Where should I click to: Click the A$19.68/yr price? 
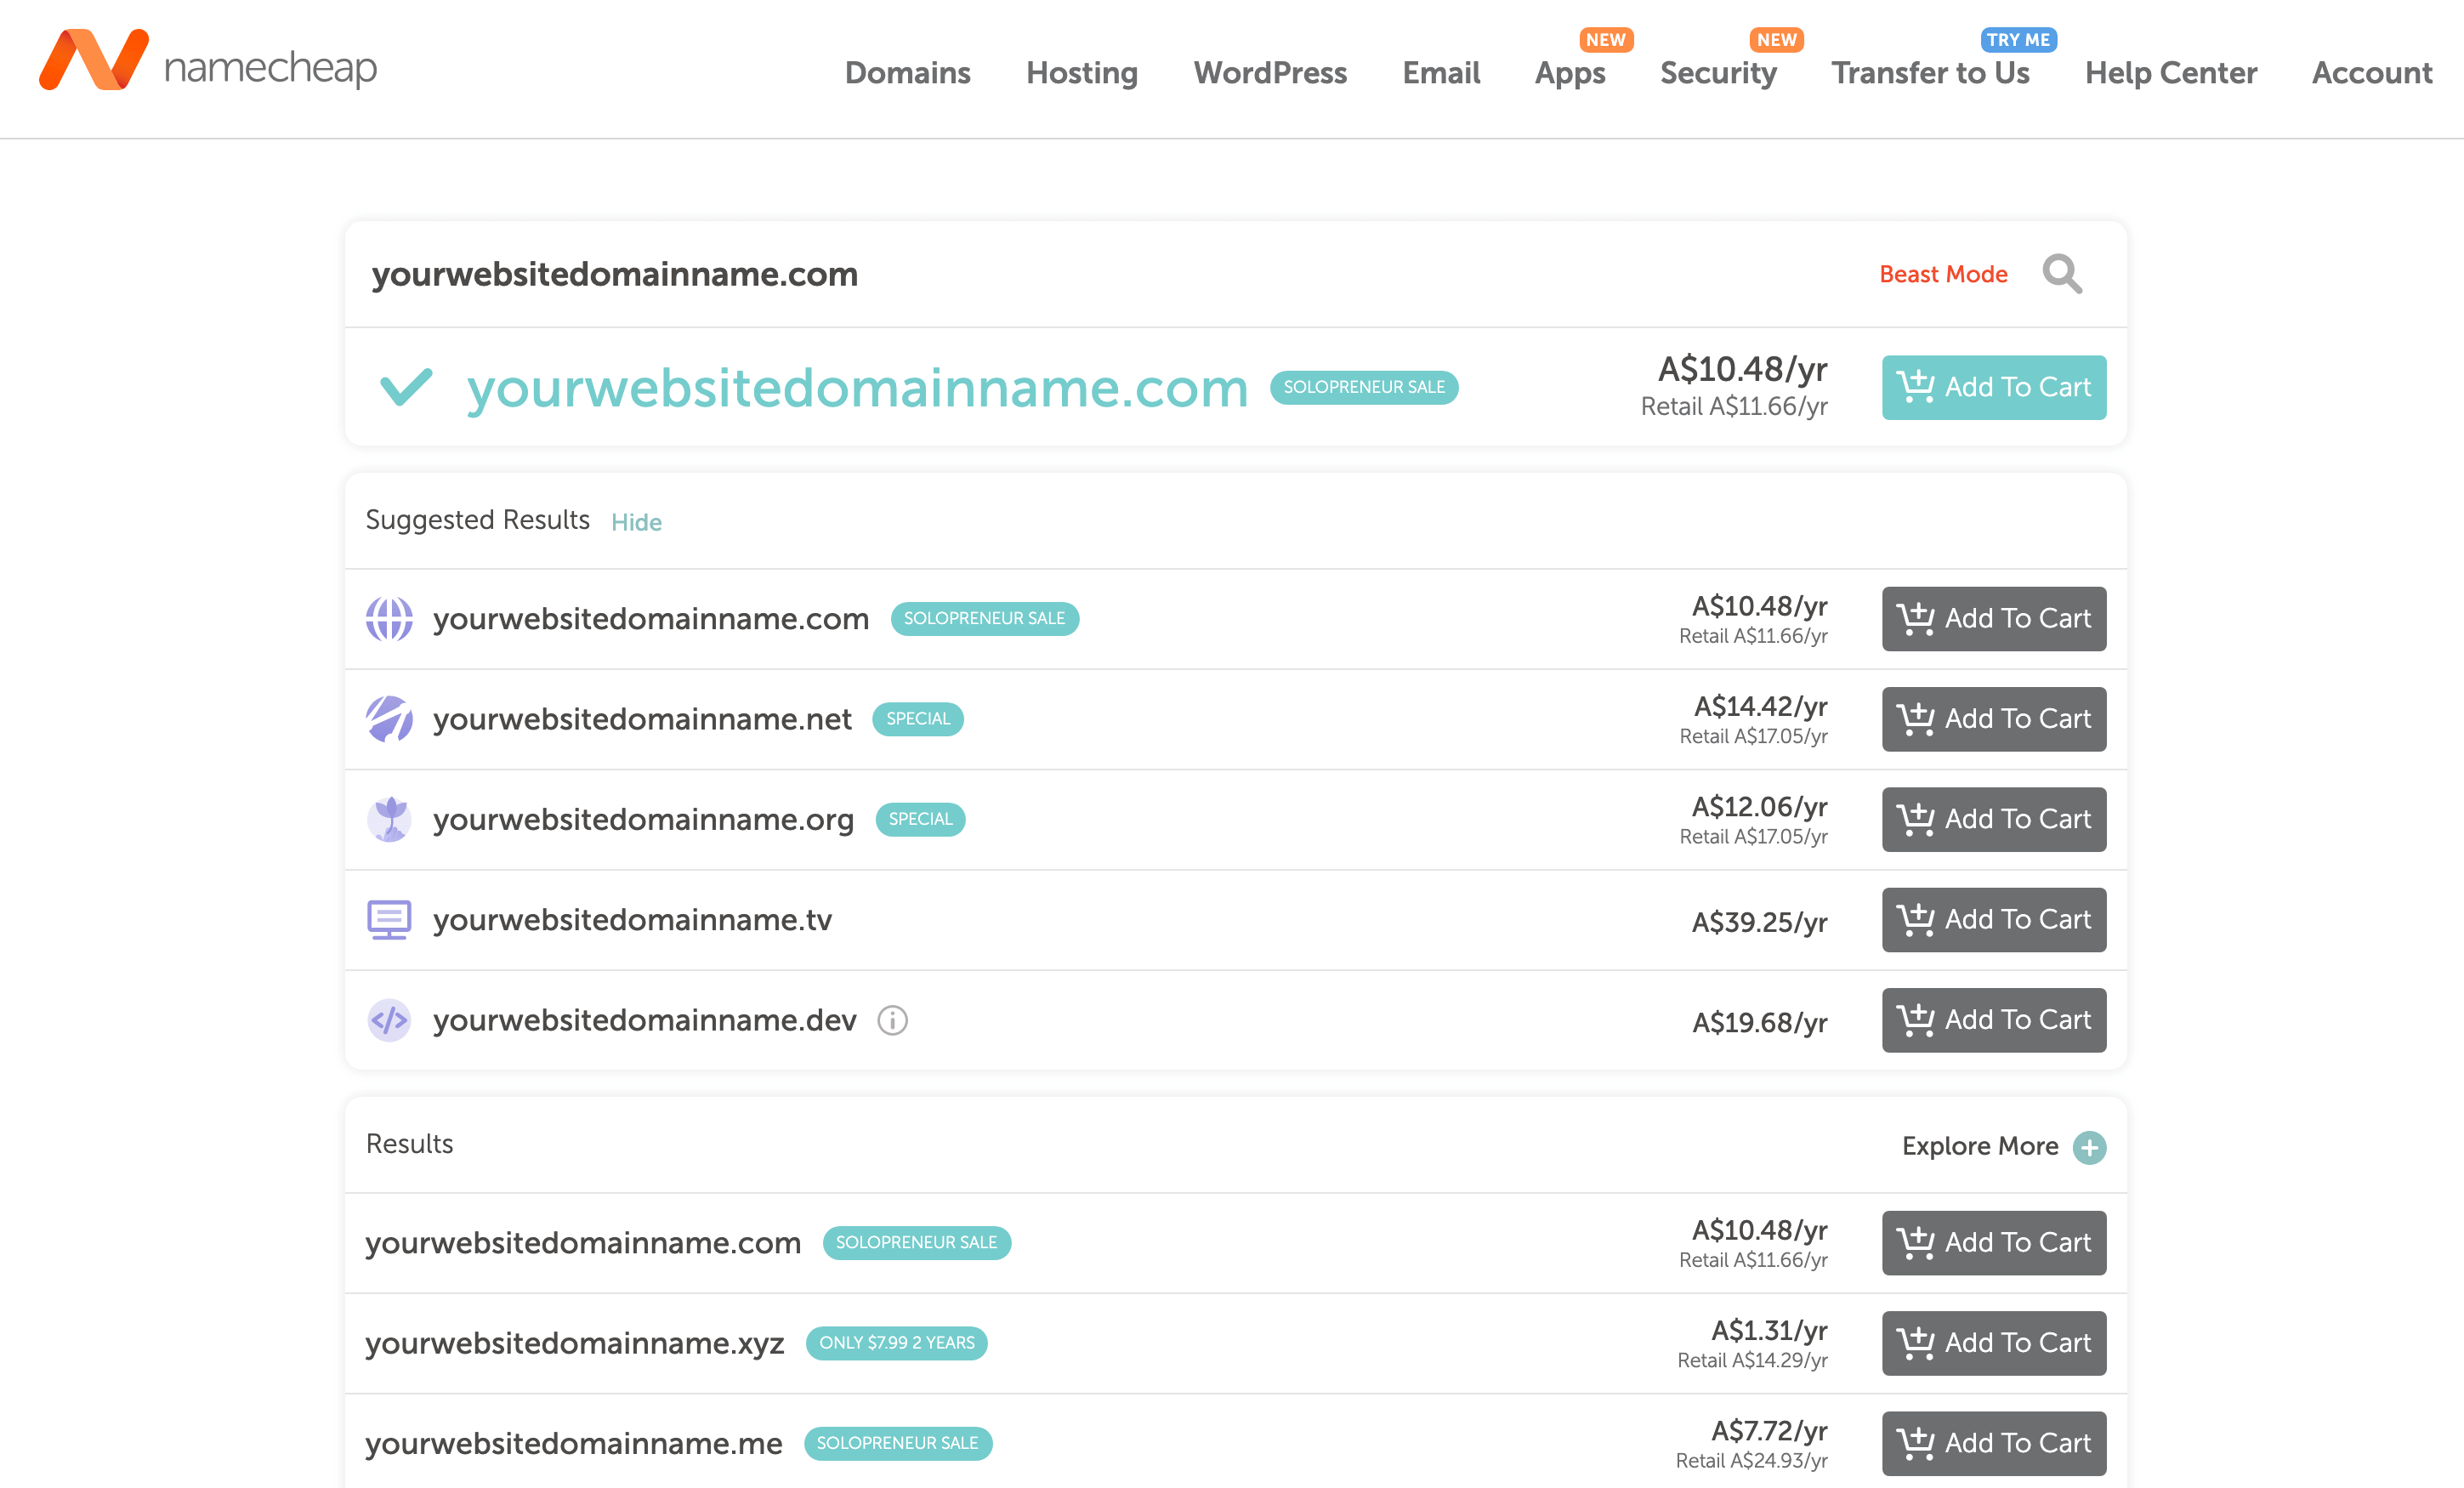[1759, 1022]
